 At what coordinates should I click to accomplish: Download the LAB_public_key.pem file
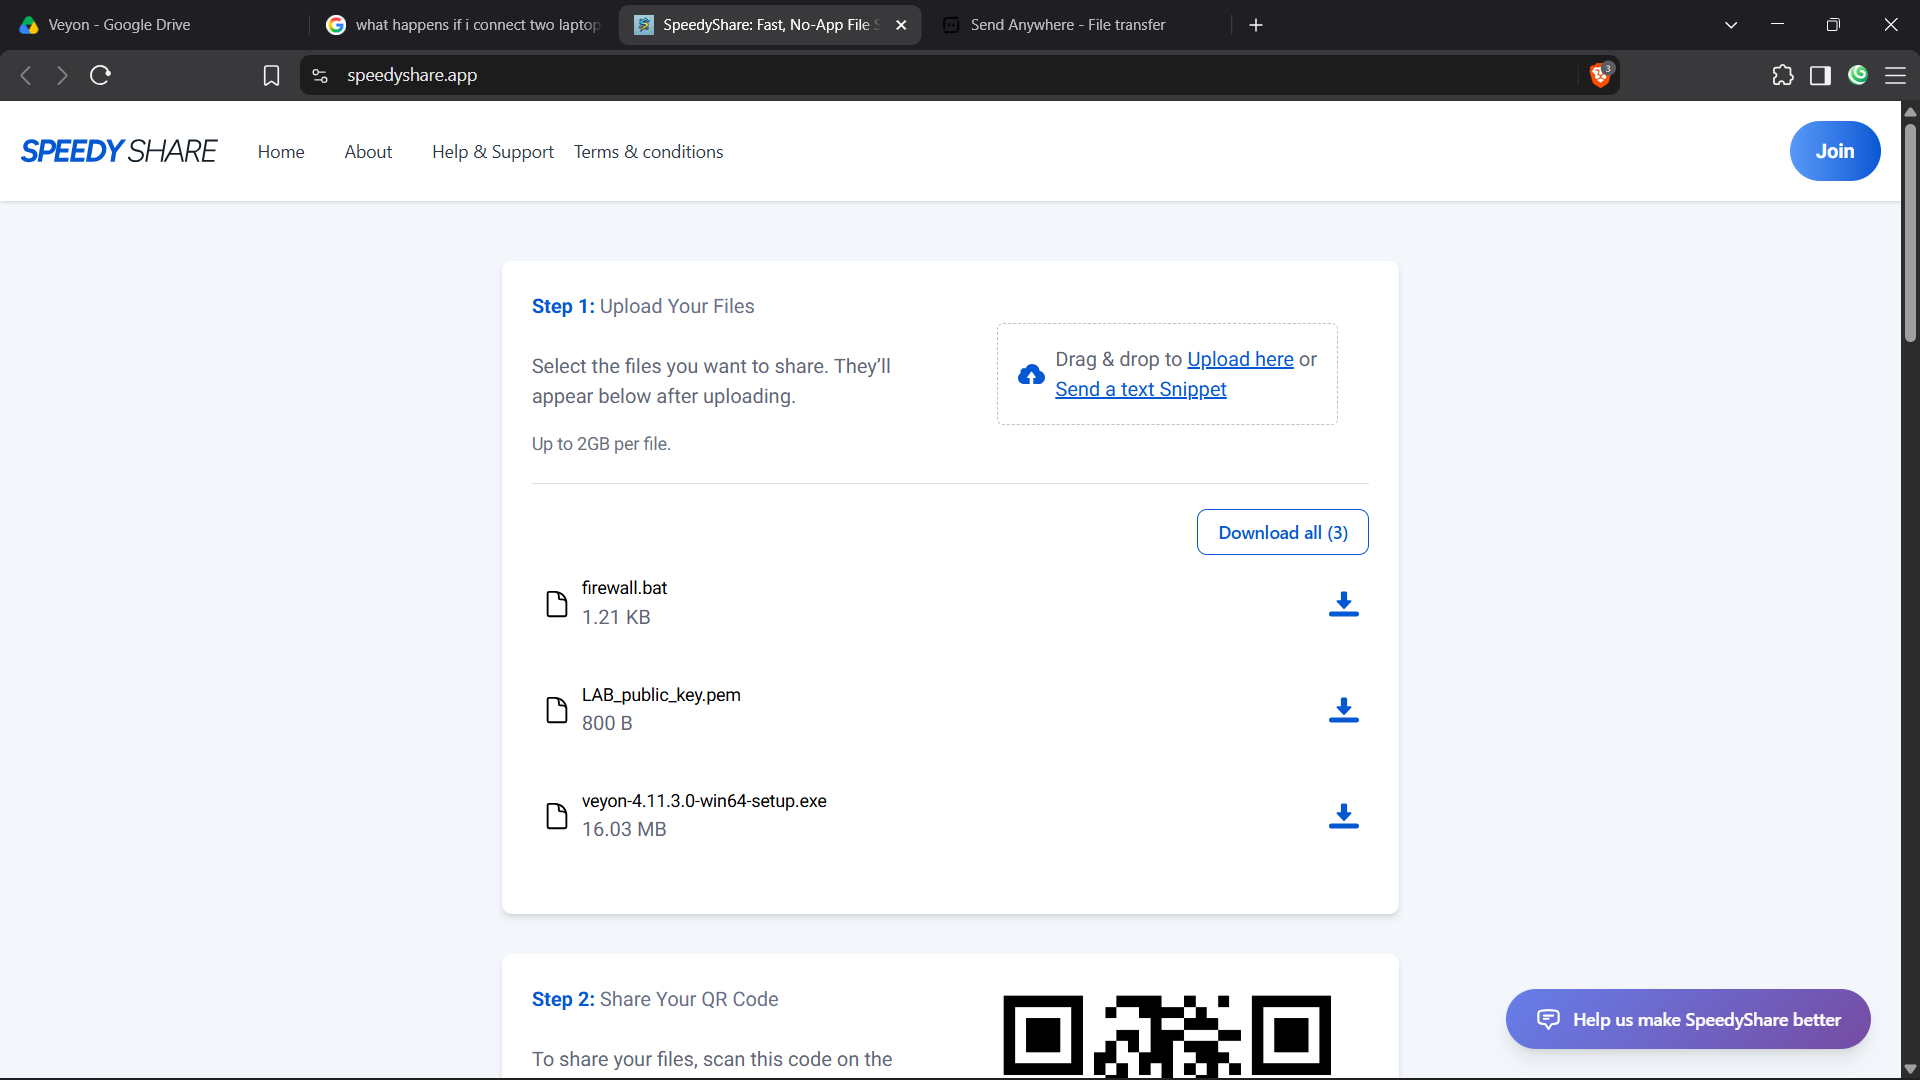(x=1343, y=710)
